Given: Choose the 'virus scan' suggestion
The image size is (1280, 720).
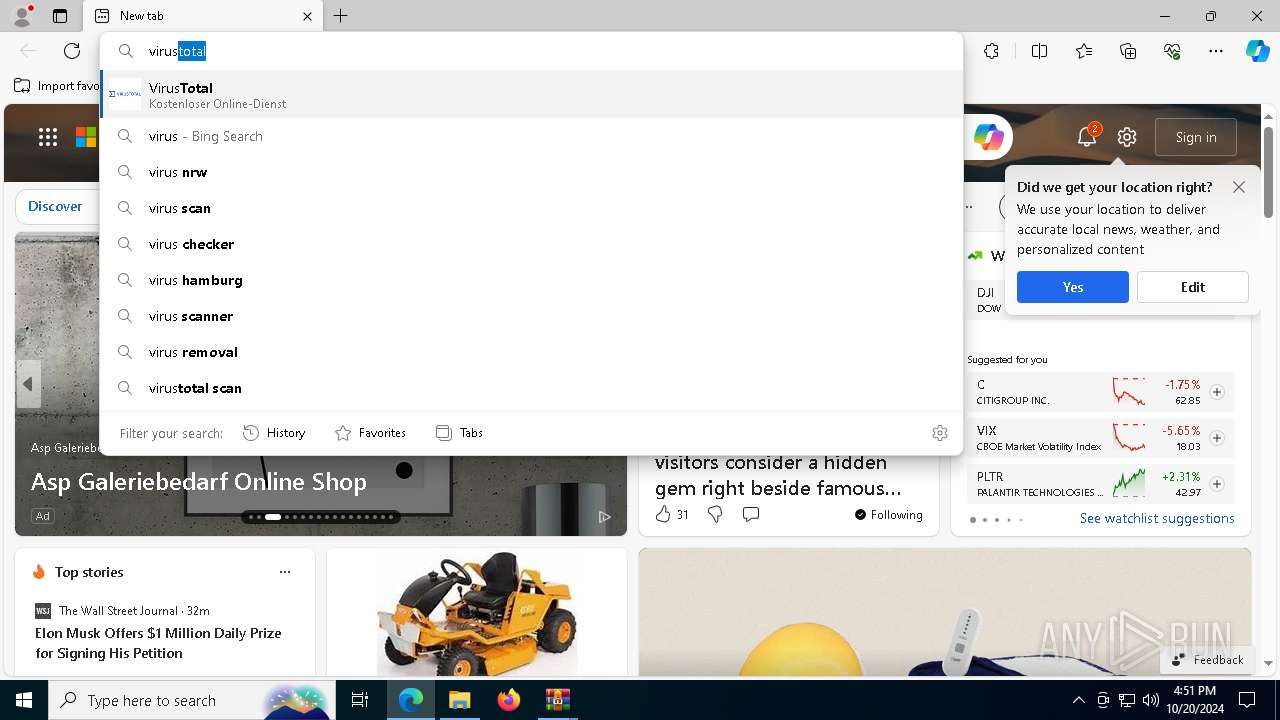Looking at the screenshot, I should (531, 208).
